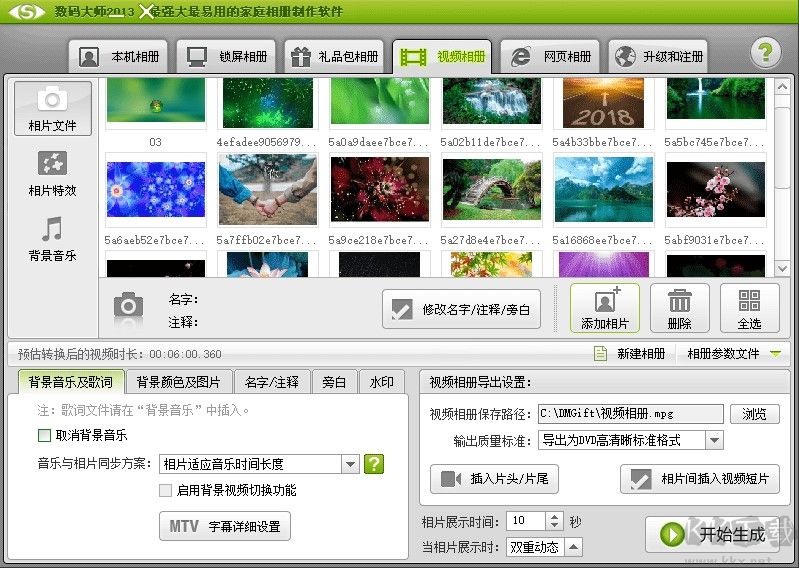Select 背景音乐及歌词 tab

click(71, 382)
